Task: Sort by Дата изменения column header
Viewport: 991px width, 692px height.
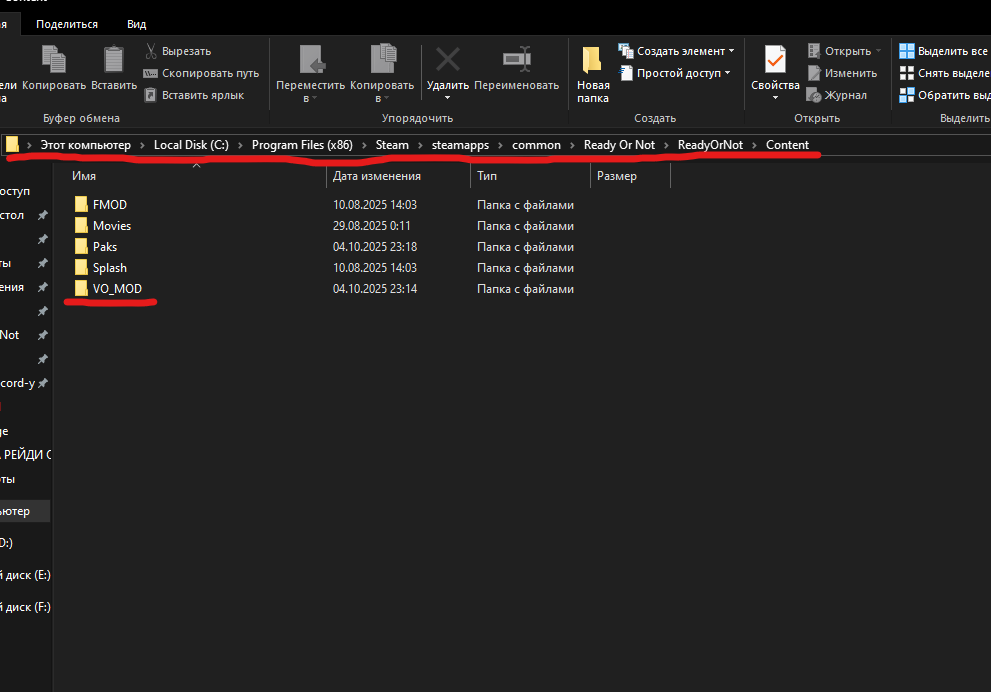Action: 377,176
